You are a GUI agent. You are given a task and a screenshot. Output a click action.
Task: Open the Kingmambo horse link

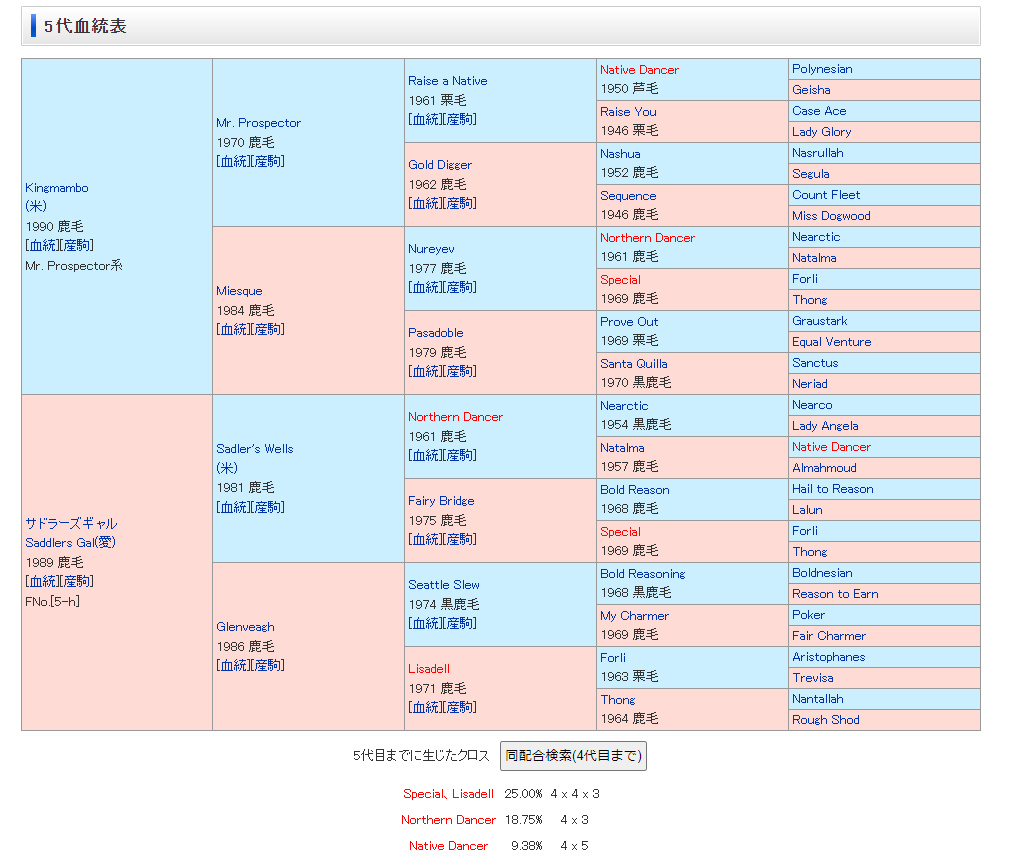point(56,188)
